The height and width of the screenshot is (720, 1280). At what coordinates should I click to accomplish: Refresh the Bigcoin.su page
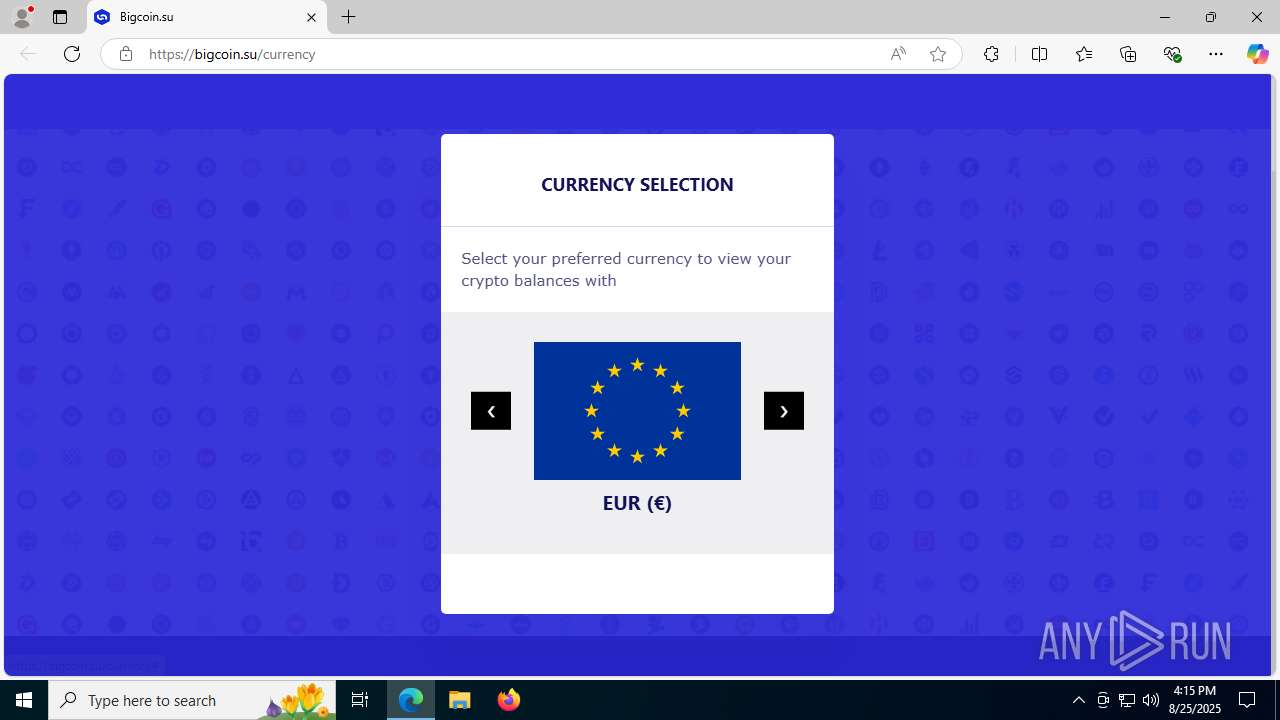[x=72, y=54]
